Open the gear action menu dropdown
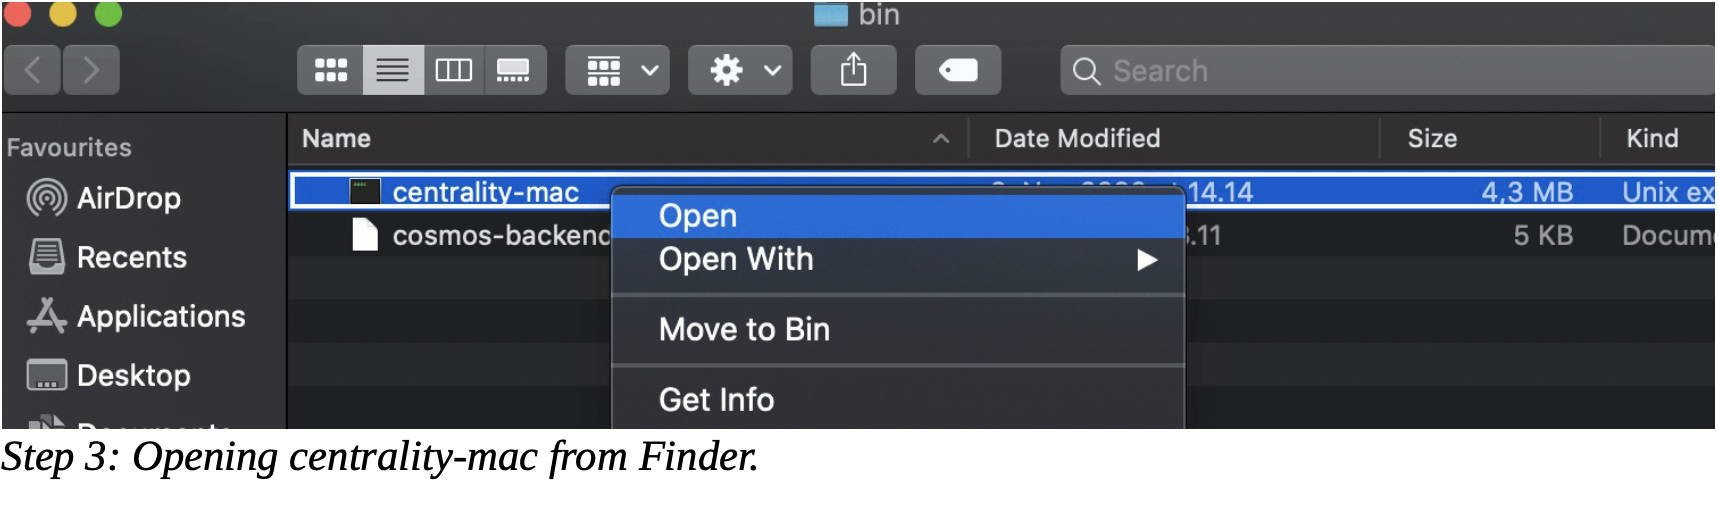The image size is (1718, 508). pyautogui.click(x=740, y=70)
